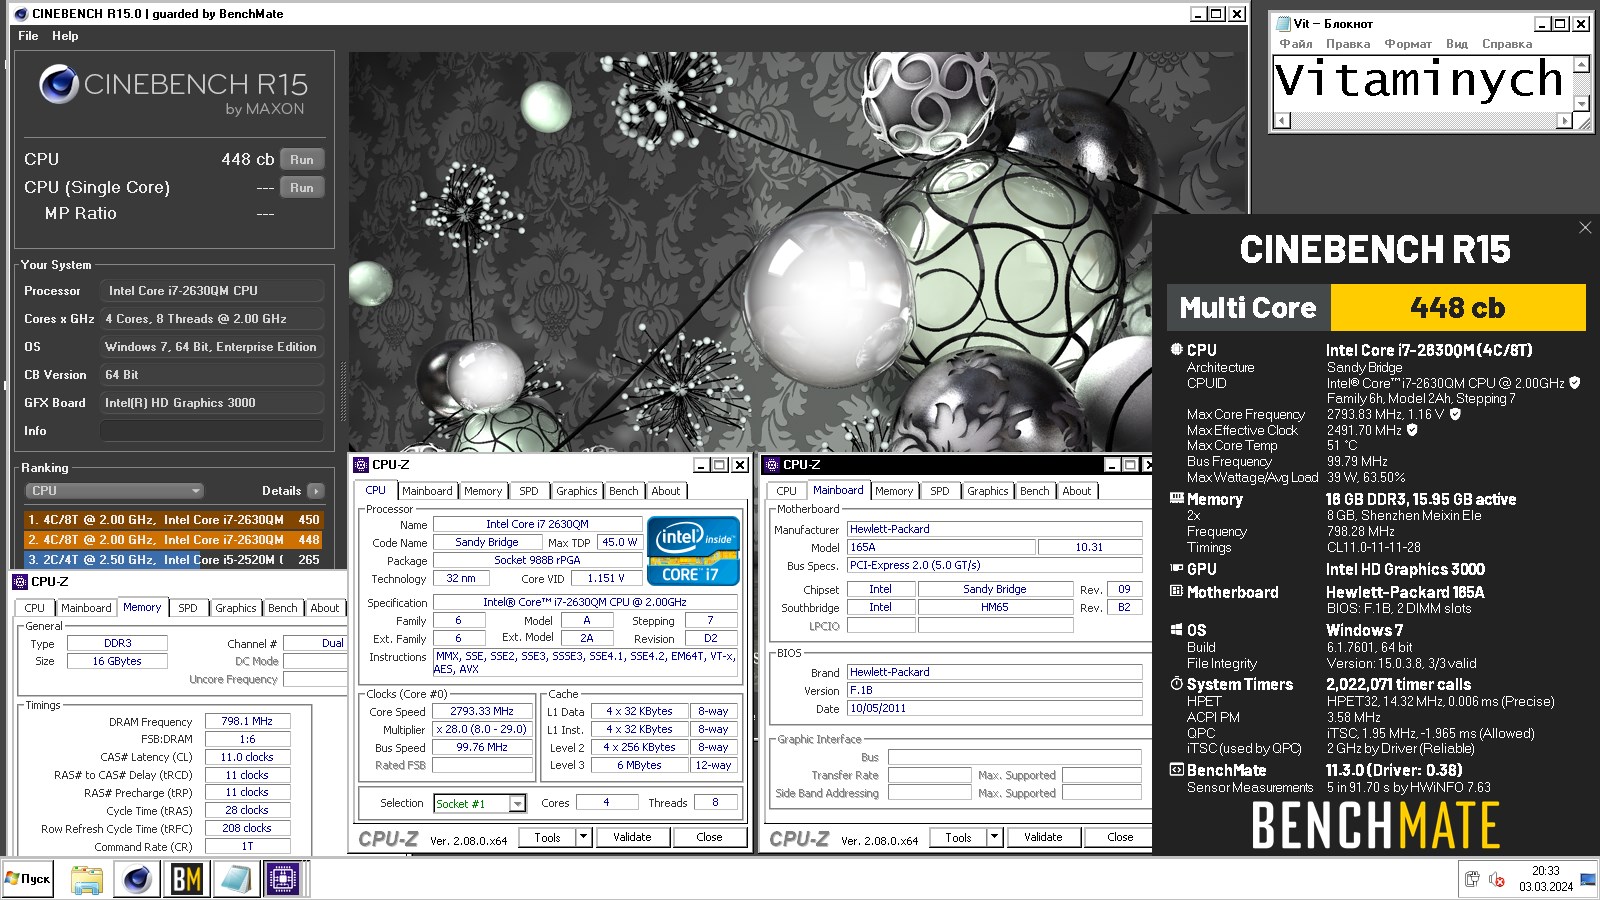This screenshot has height=900, width=1600.
Task: Click the System Timers clock icon in BenchMate
Action: click(x=1177, y=684)
